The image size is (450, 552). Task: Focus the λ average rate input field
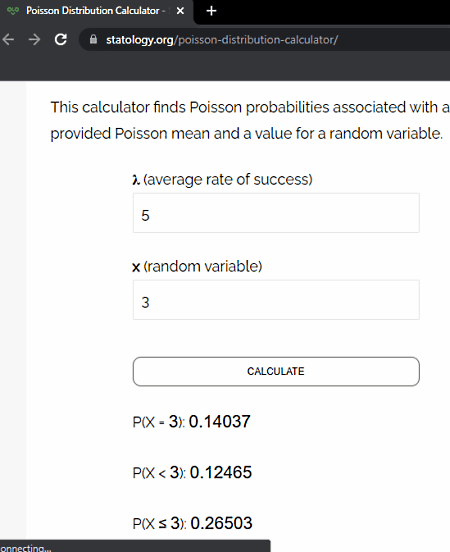(276, 213)
